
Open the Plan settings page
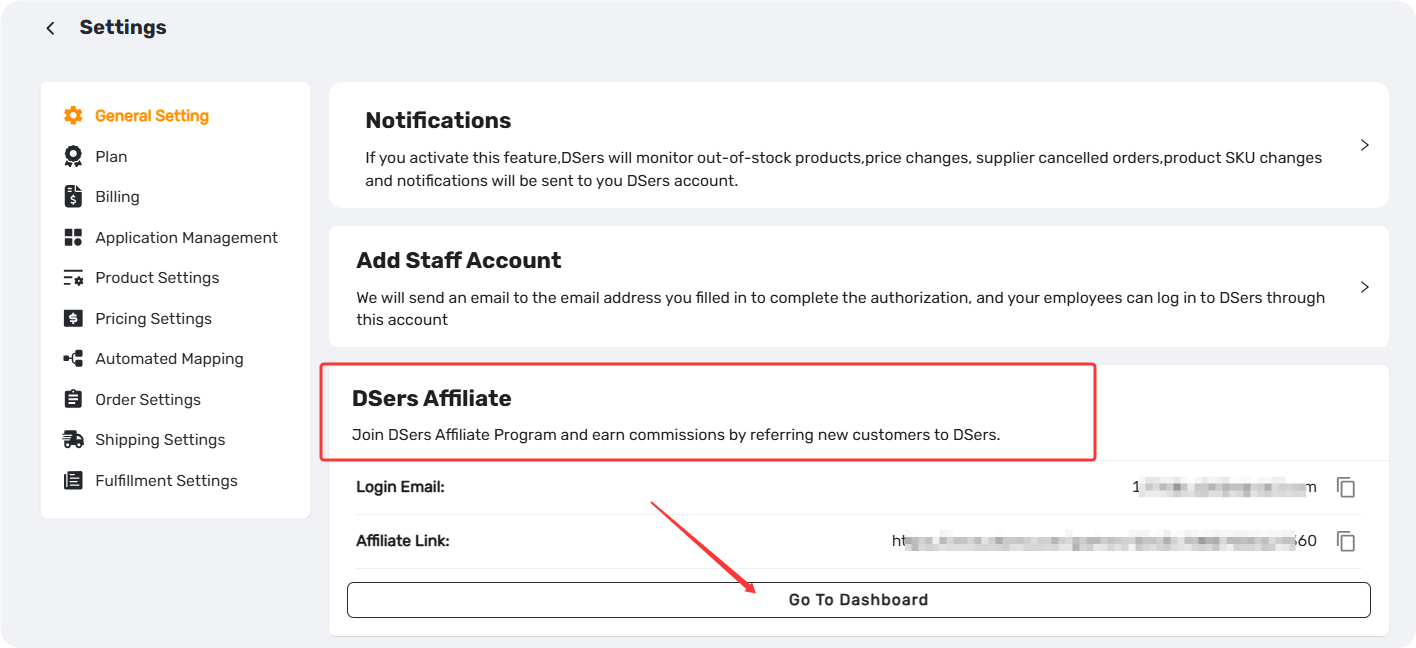pyautogui.click(x=111, y=156)
